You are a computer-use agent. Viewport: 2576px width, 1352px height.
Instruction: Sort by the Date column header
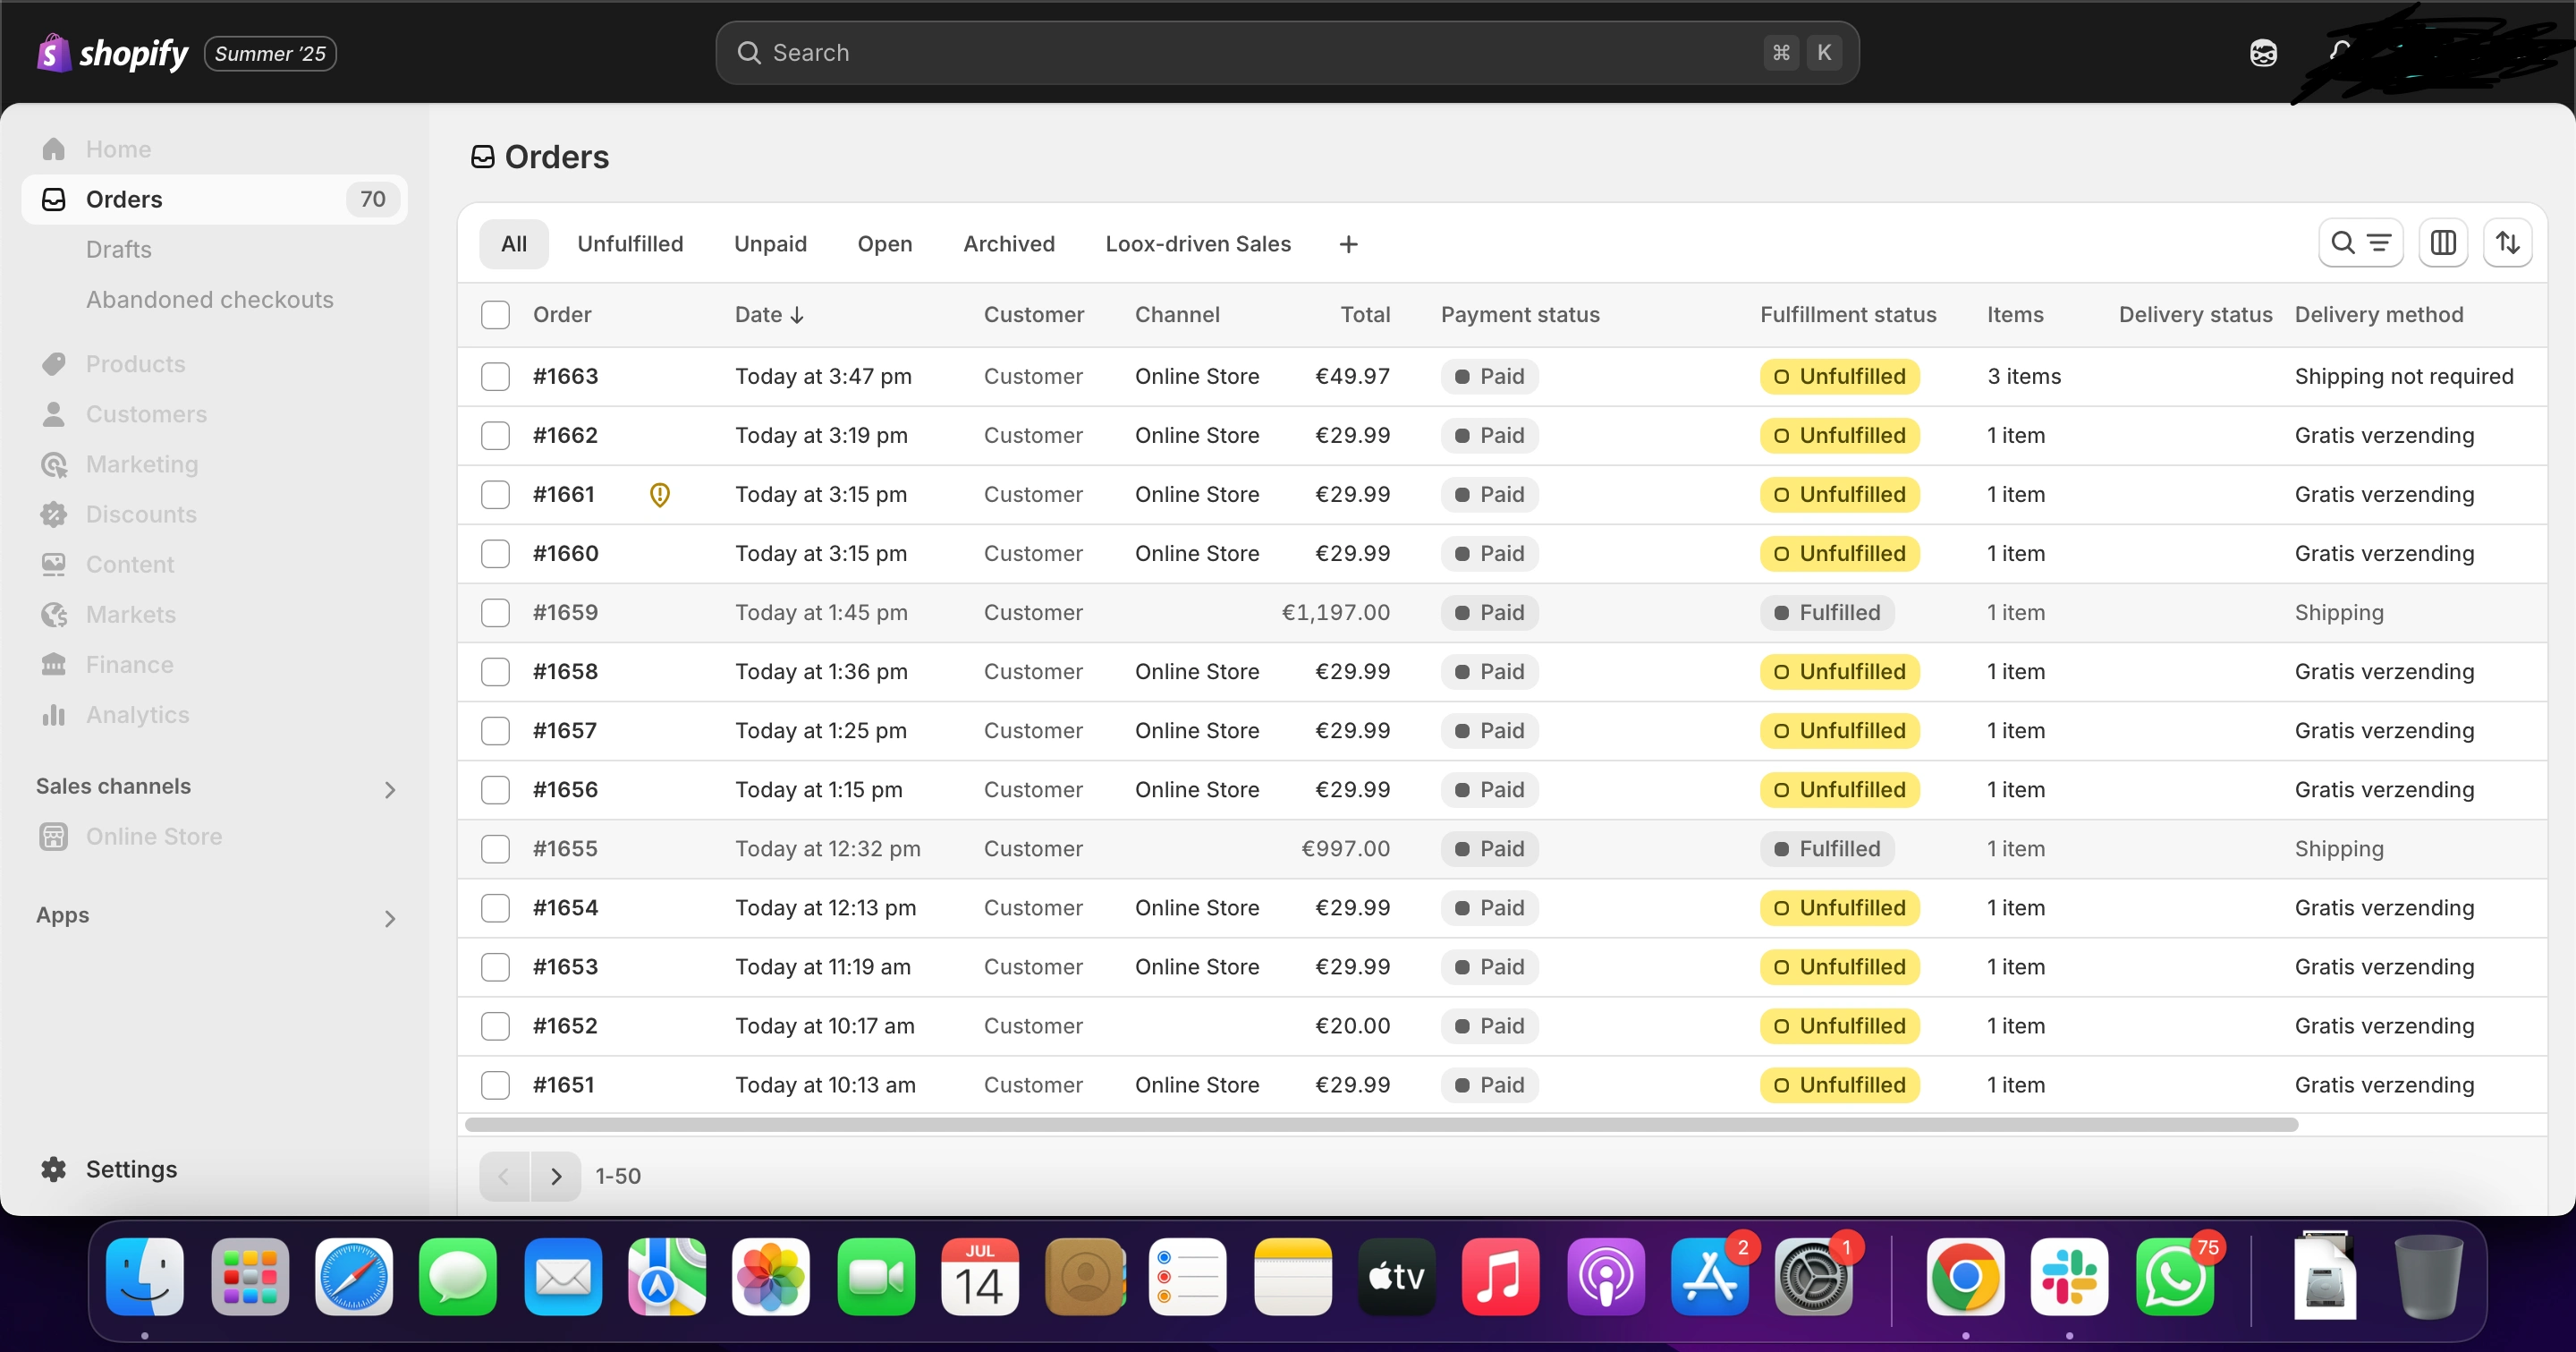tap(768, 315)
